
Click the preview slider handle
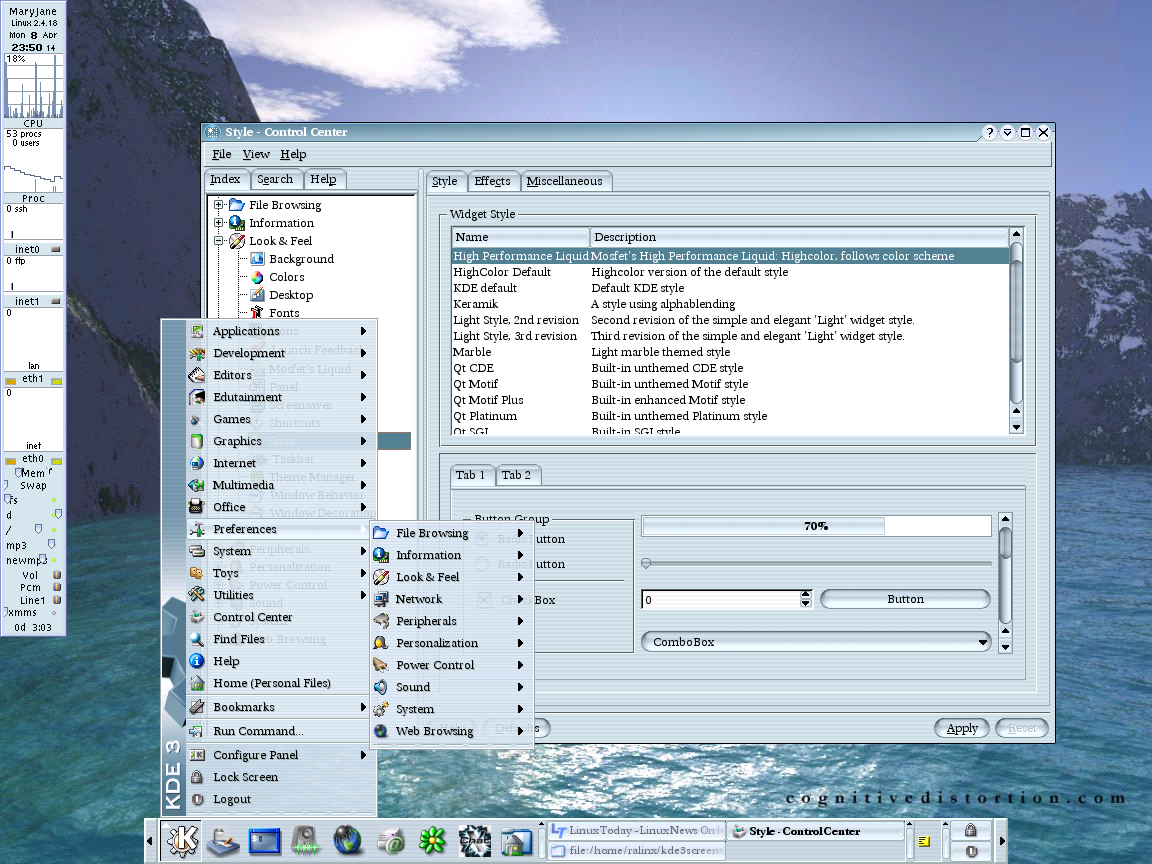point(646,564)
